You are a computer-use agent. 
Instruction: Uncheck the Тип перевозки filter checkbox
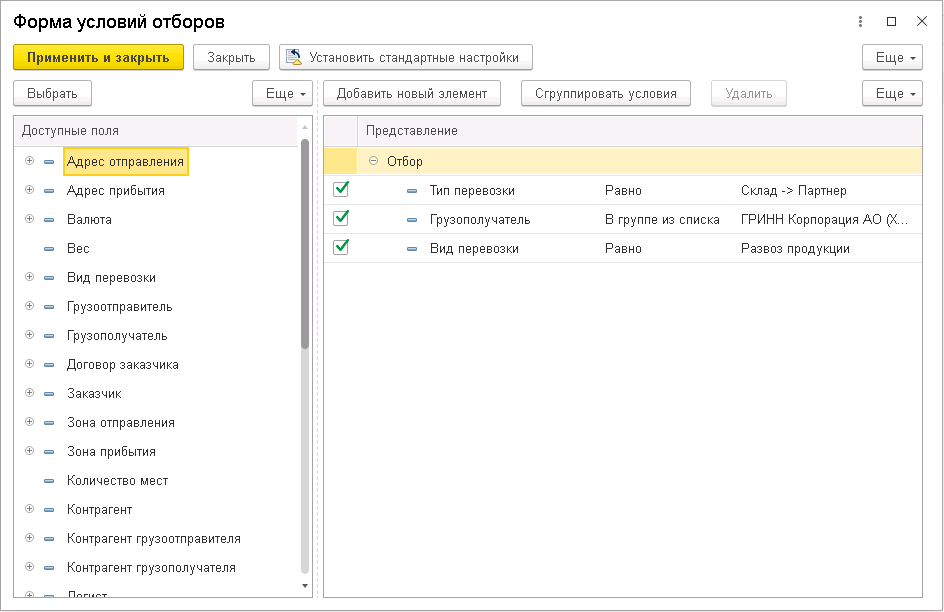(341, 189)
